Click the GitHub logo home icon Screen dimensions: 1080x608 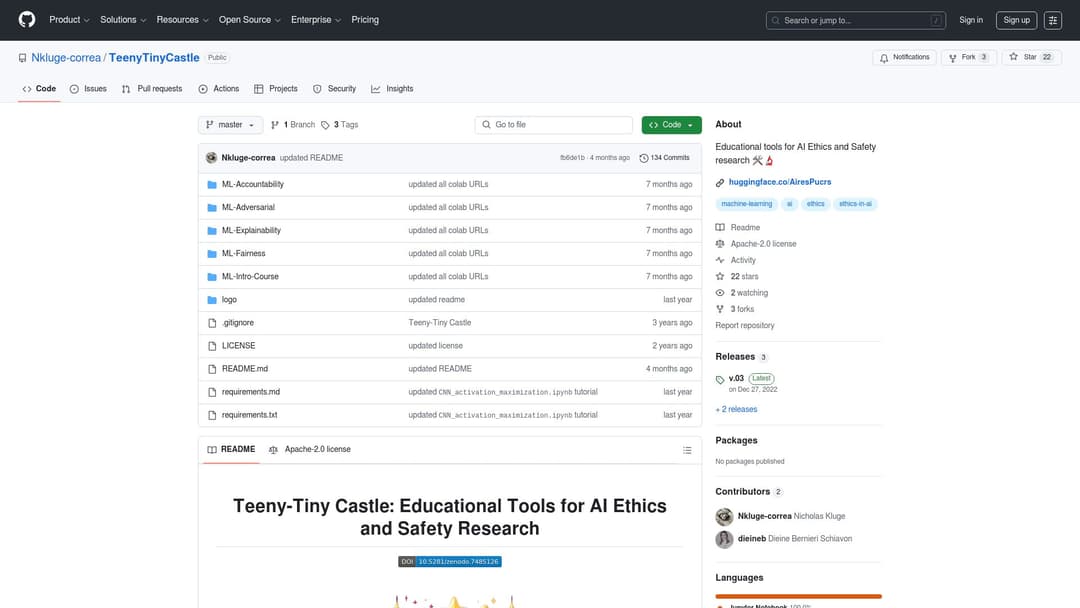(x=27, y=19)
